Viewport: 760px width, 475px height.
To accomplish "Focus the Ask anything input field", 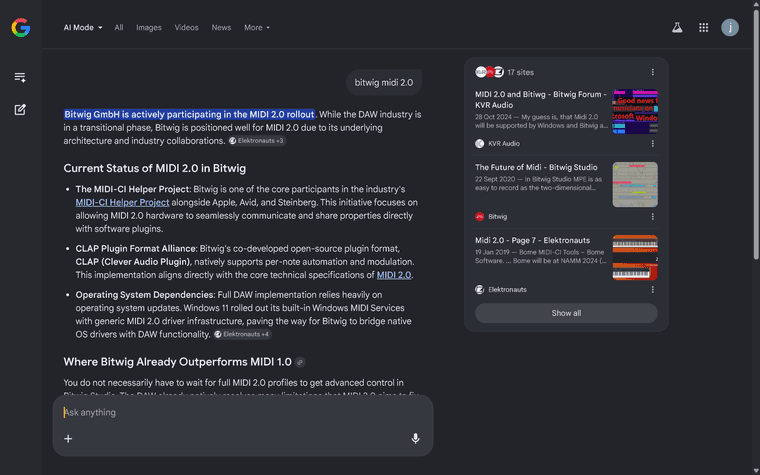I will pyautogui.click(x=242, y=412).
